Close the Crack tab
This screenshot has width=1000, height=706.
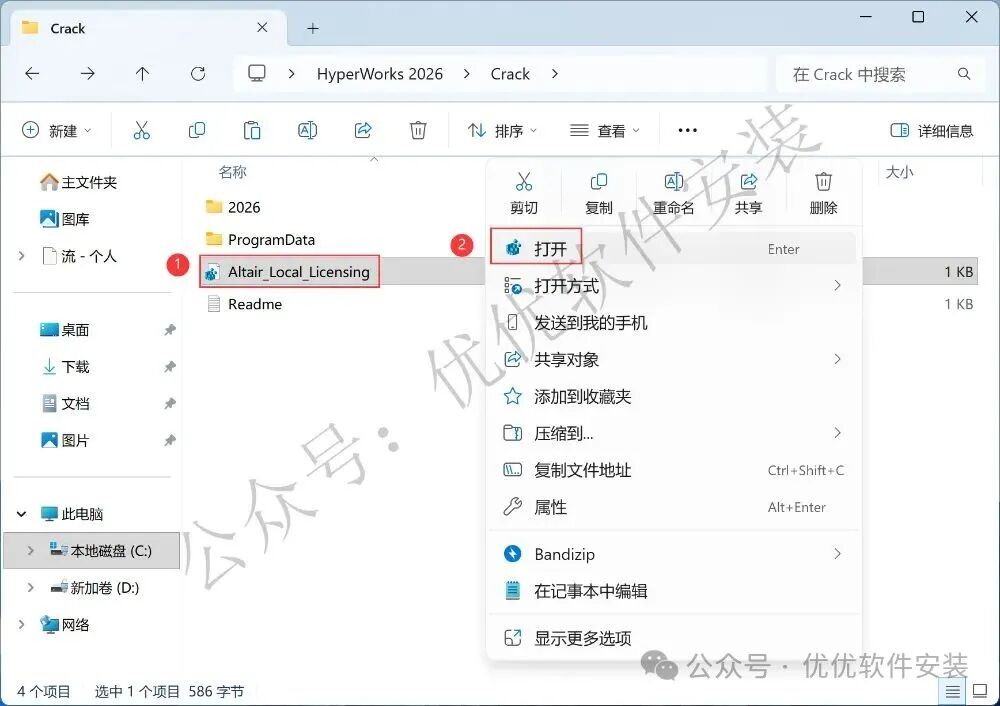click(x=262, y=27)
